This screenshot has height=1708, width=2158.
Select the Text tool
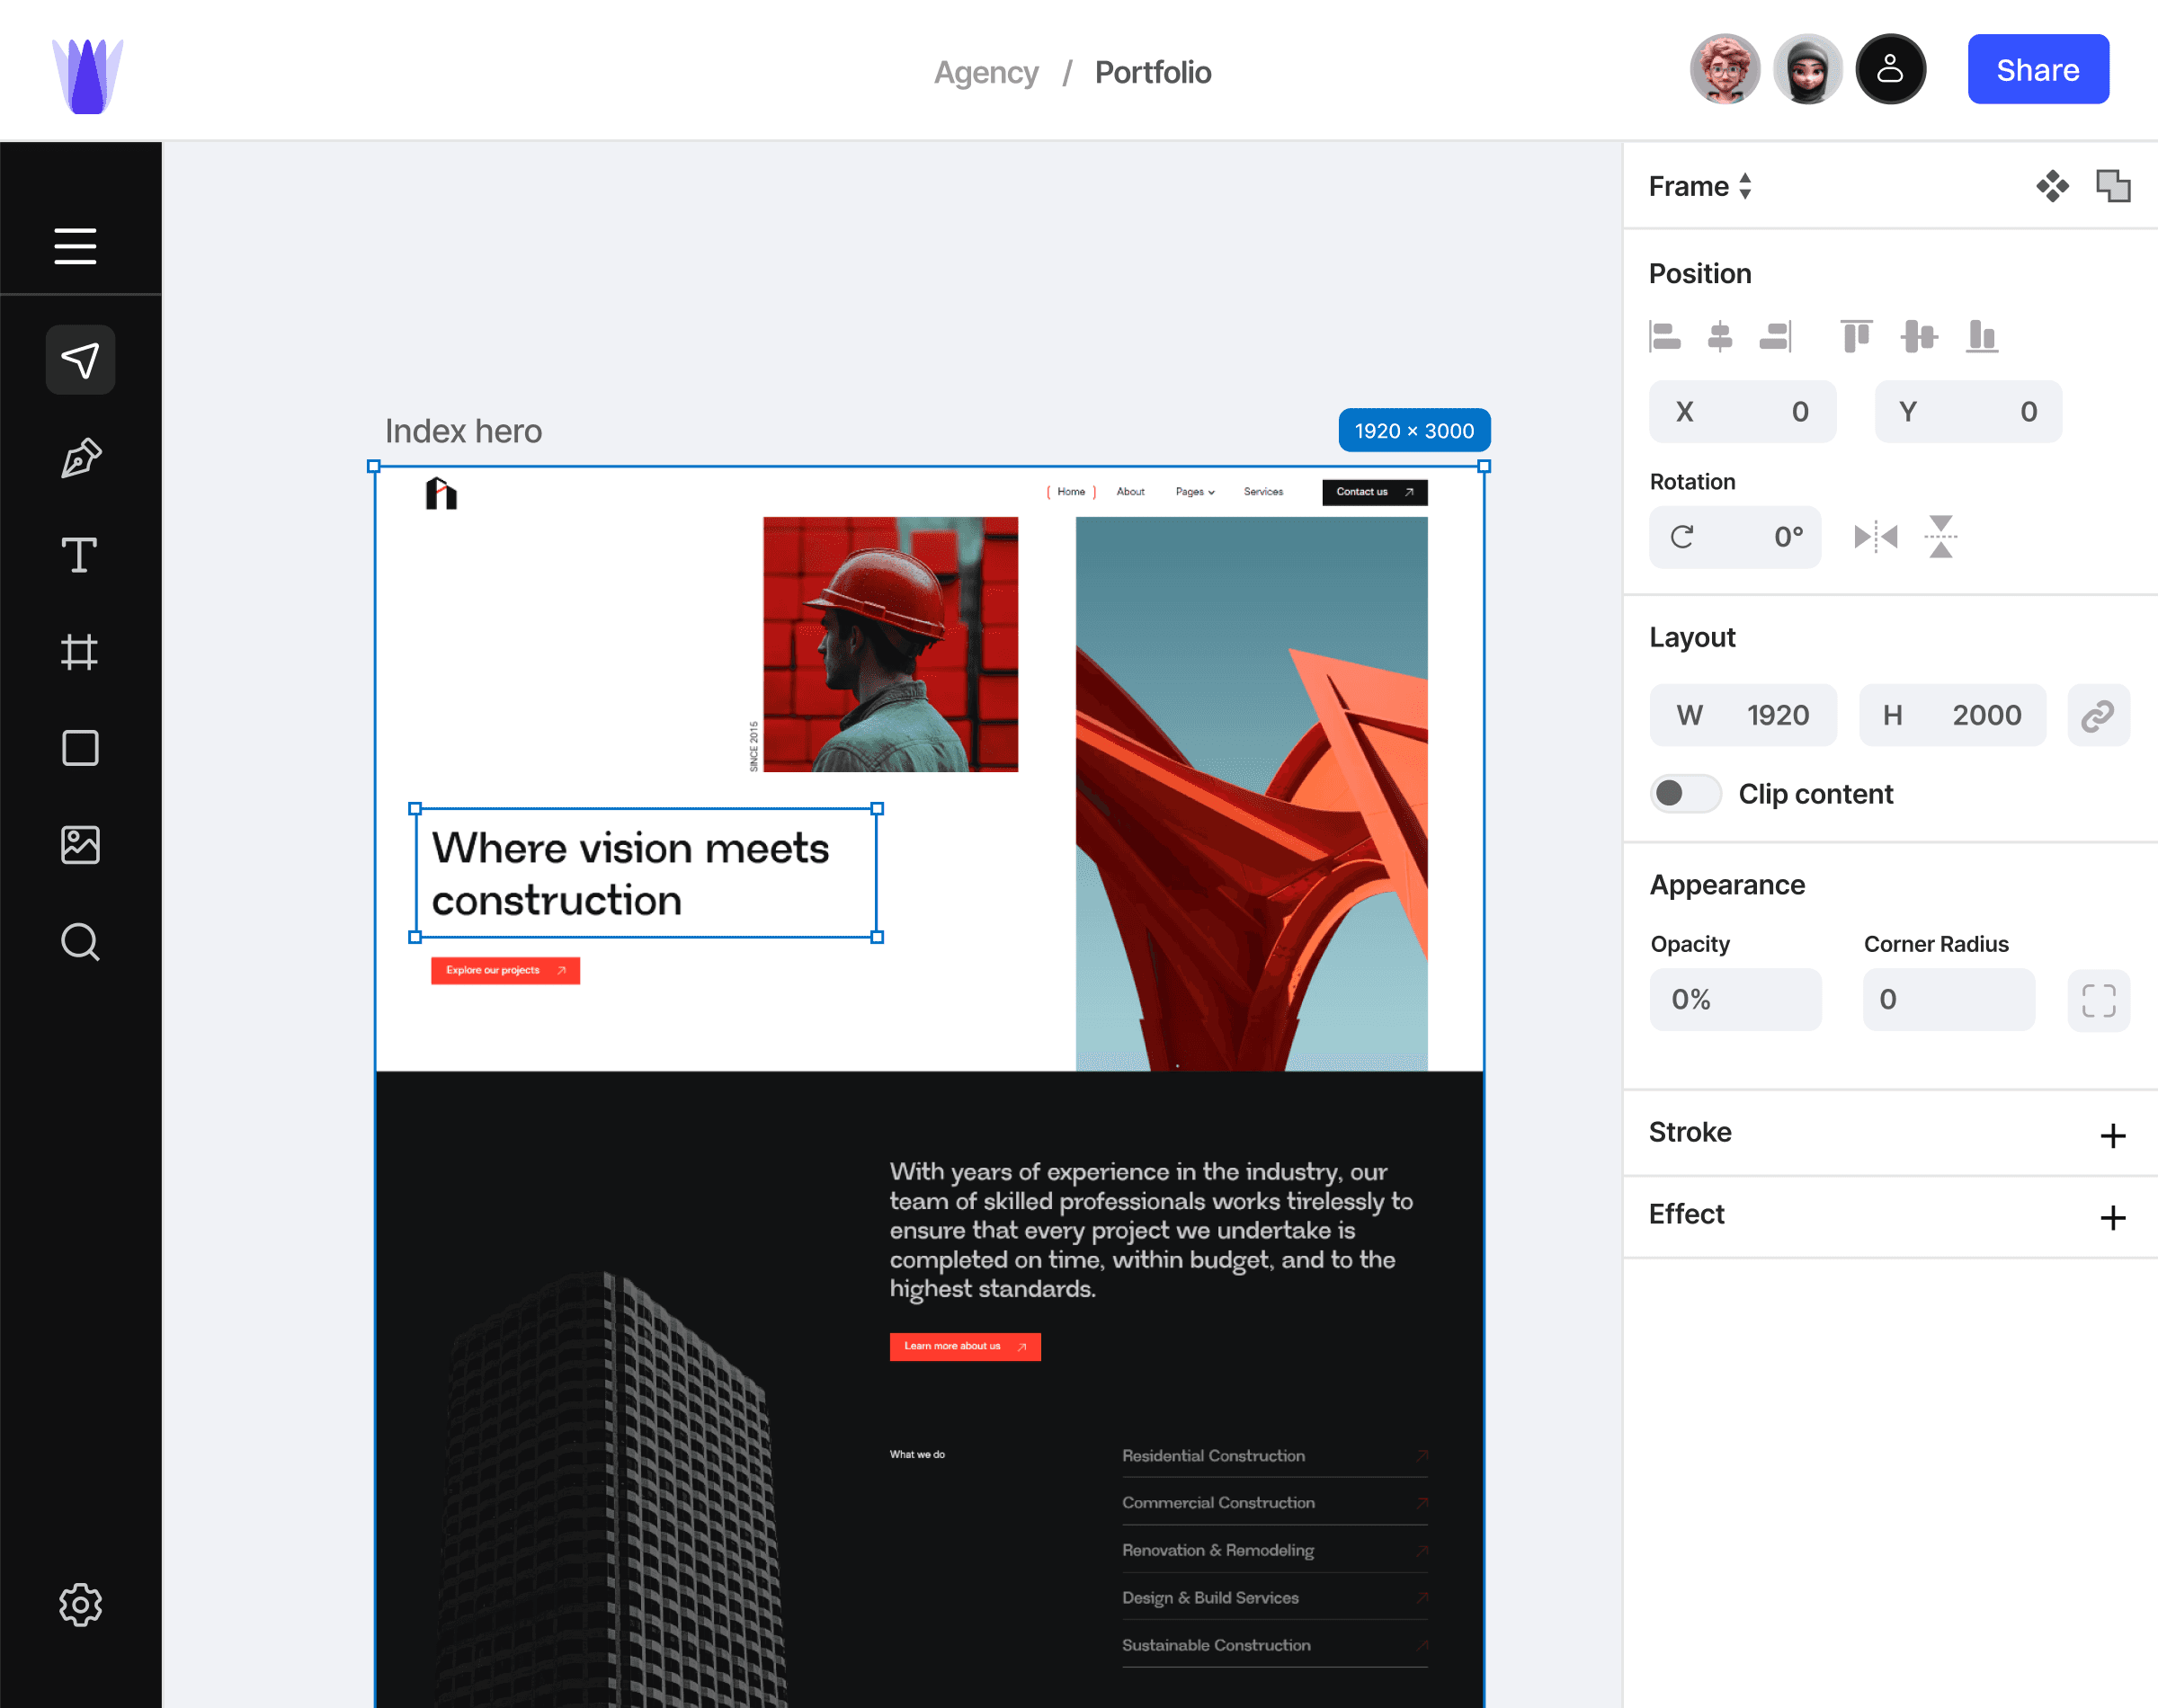tap(80, 554)
